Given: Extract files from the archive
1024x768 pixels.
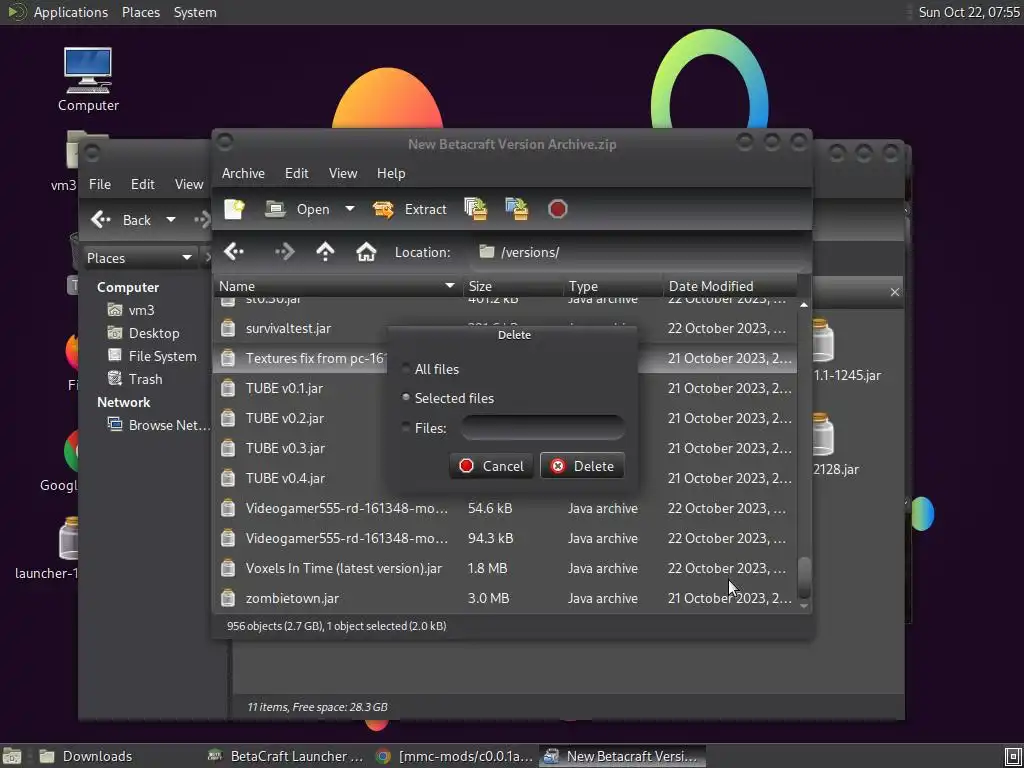Looking at the screenshot, I should coord(409,209).
